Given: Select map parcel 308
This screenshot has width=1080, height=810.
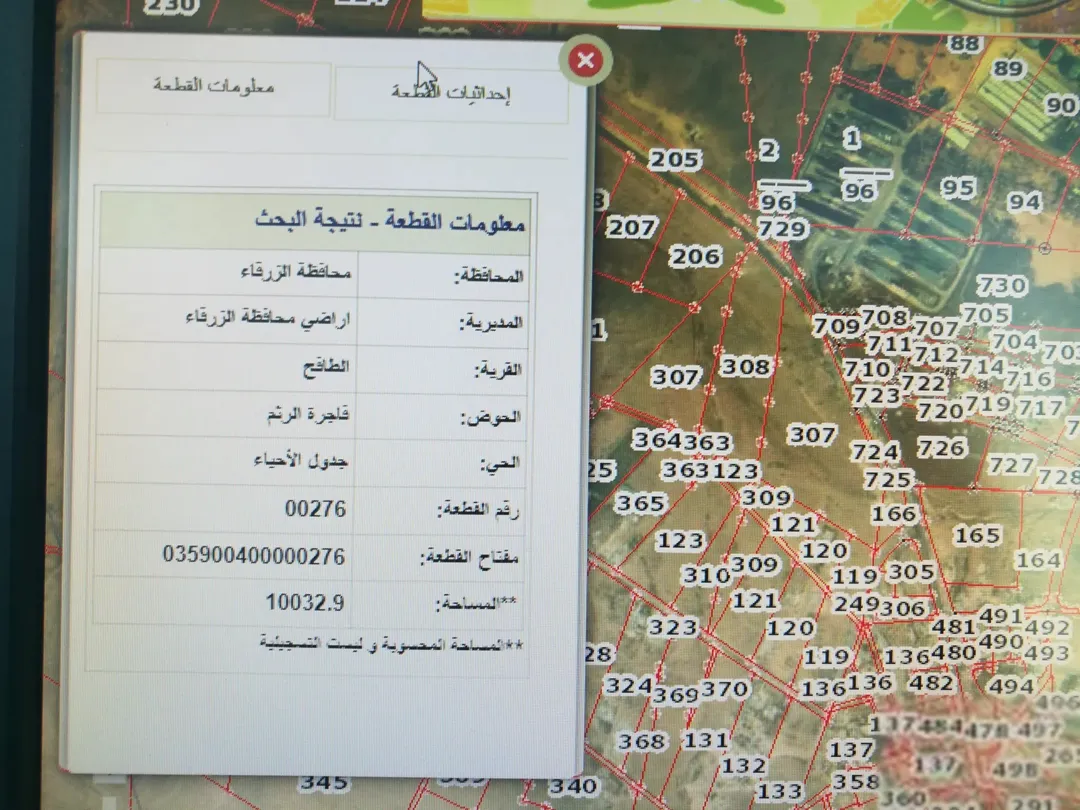Looking at the screenshot, I should coord(745,366).
